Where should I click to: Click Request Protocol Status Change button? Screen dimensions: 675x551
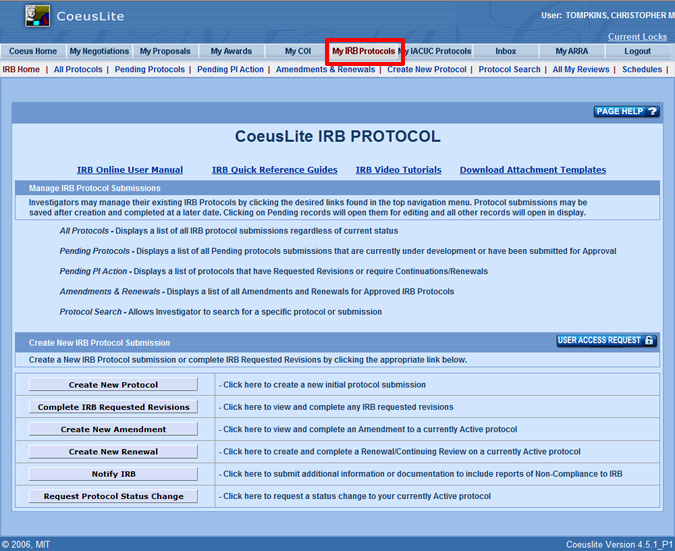point(113,496)
